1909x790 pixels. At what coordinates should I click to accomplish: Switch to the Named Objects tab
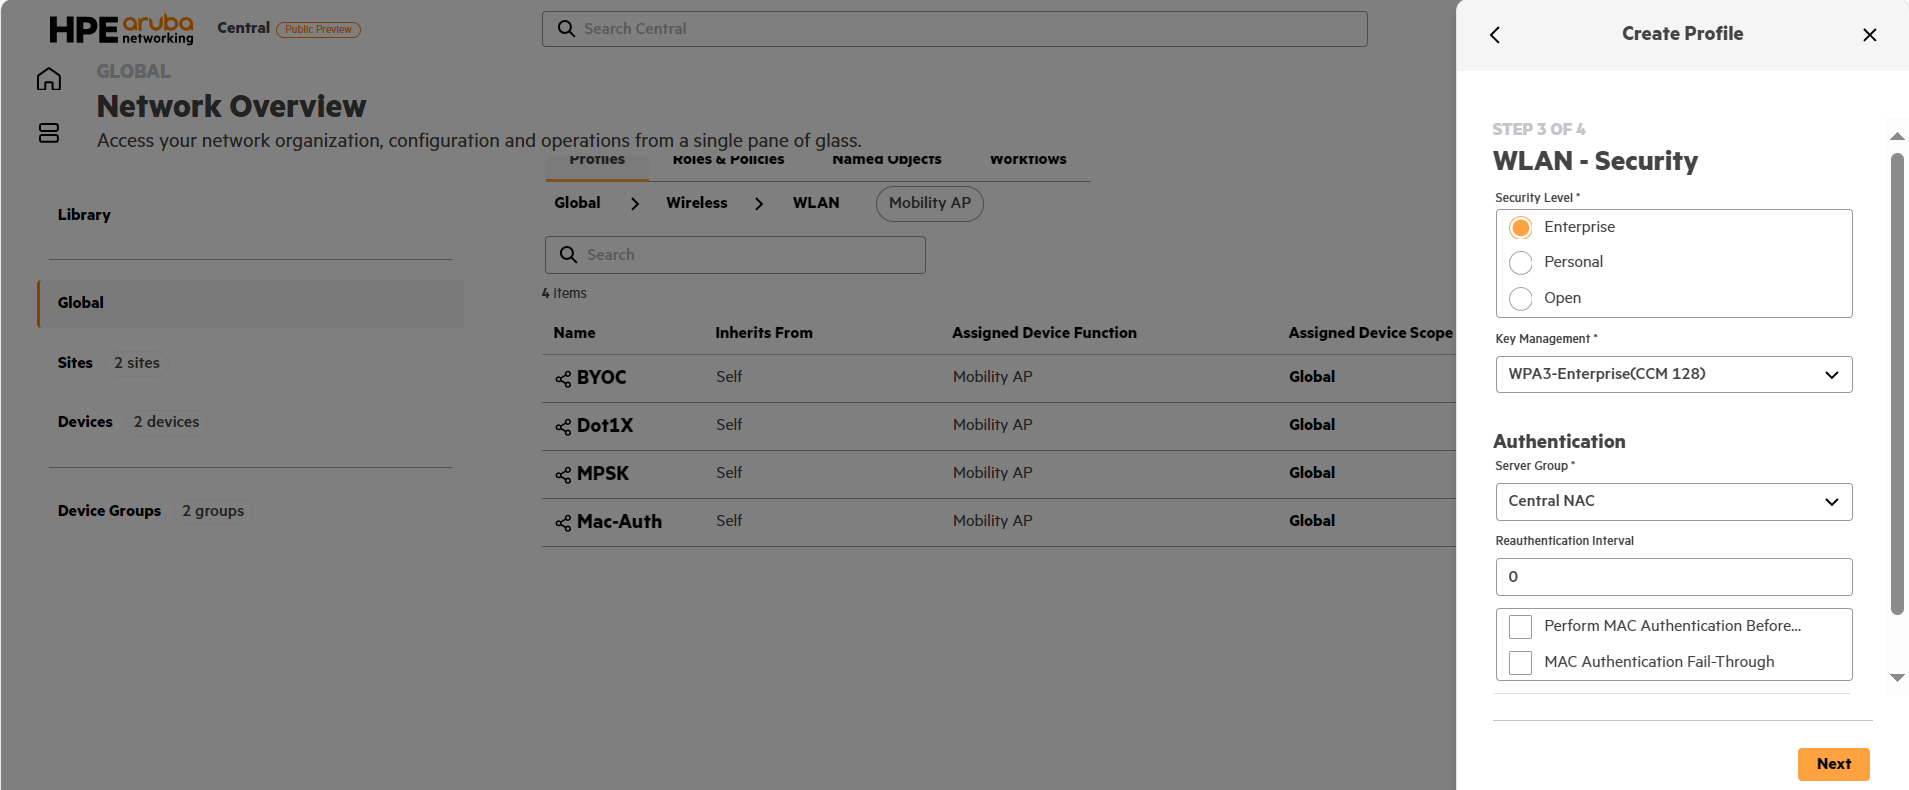click(x=887, y=160)
